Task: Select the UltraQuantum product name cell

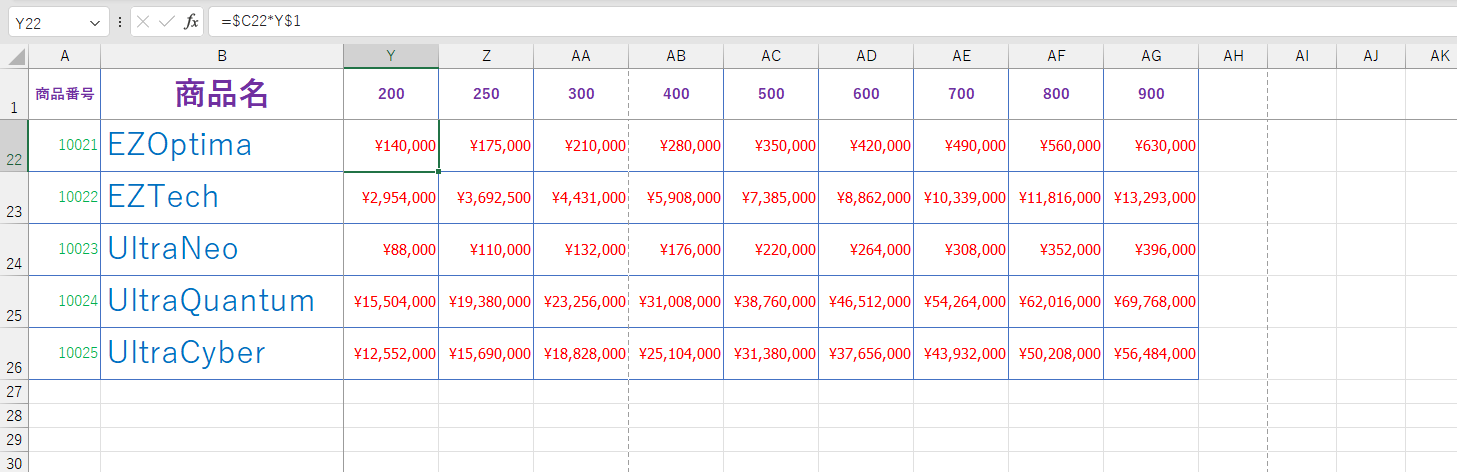Action: coord(221,301)
